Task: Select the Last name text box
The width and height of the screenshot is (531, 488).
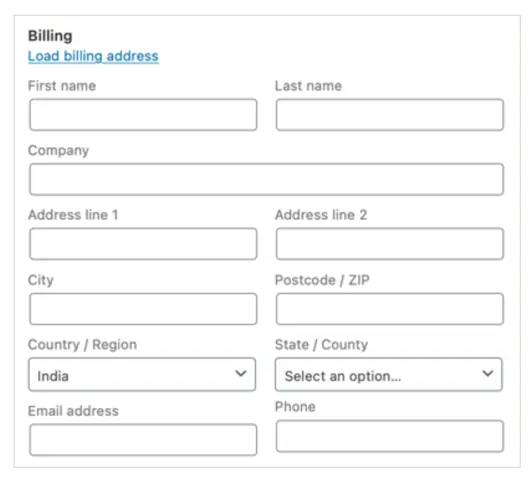Action: point(389,115)
